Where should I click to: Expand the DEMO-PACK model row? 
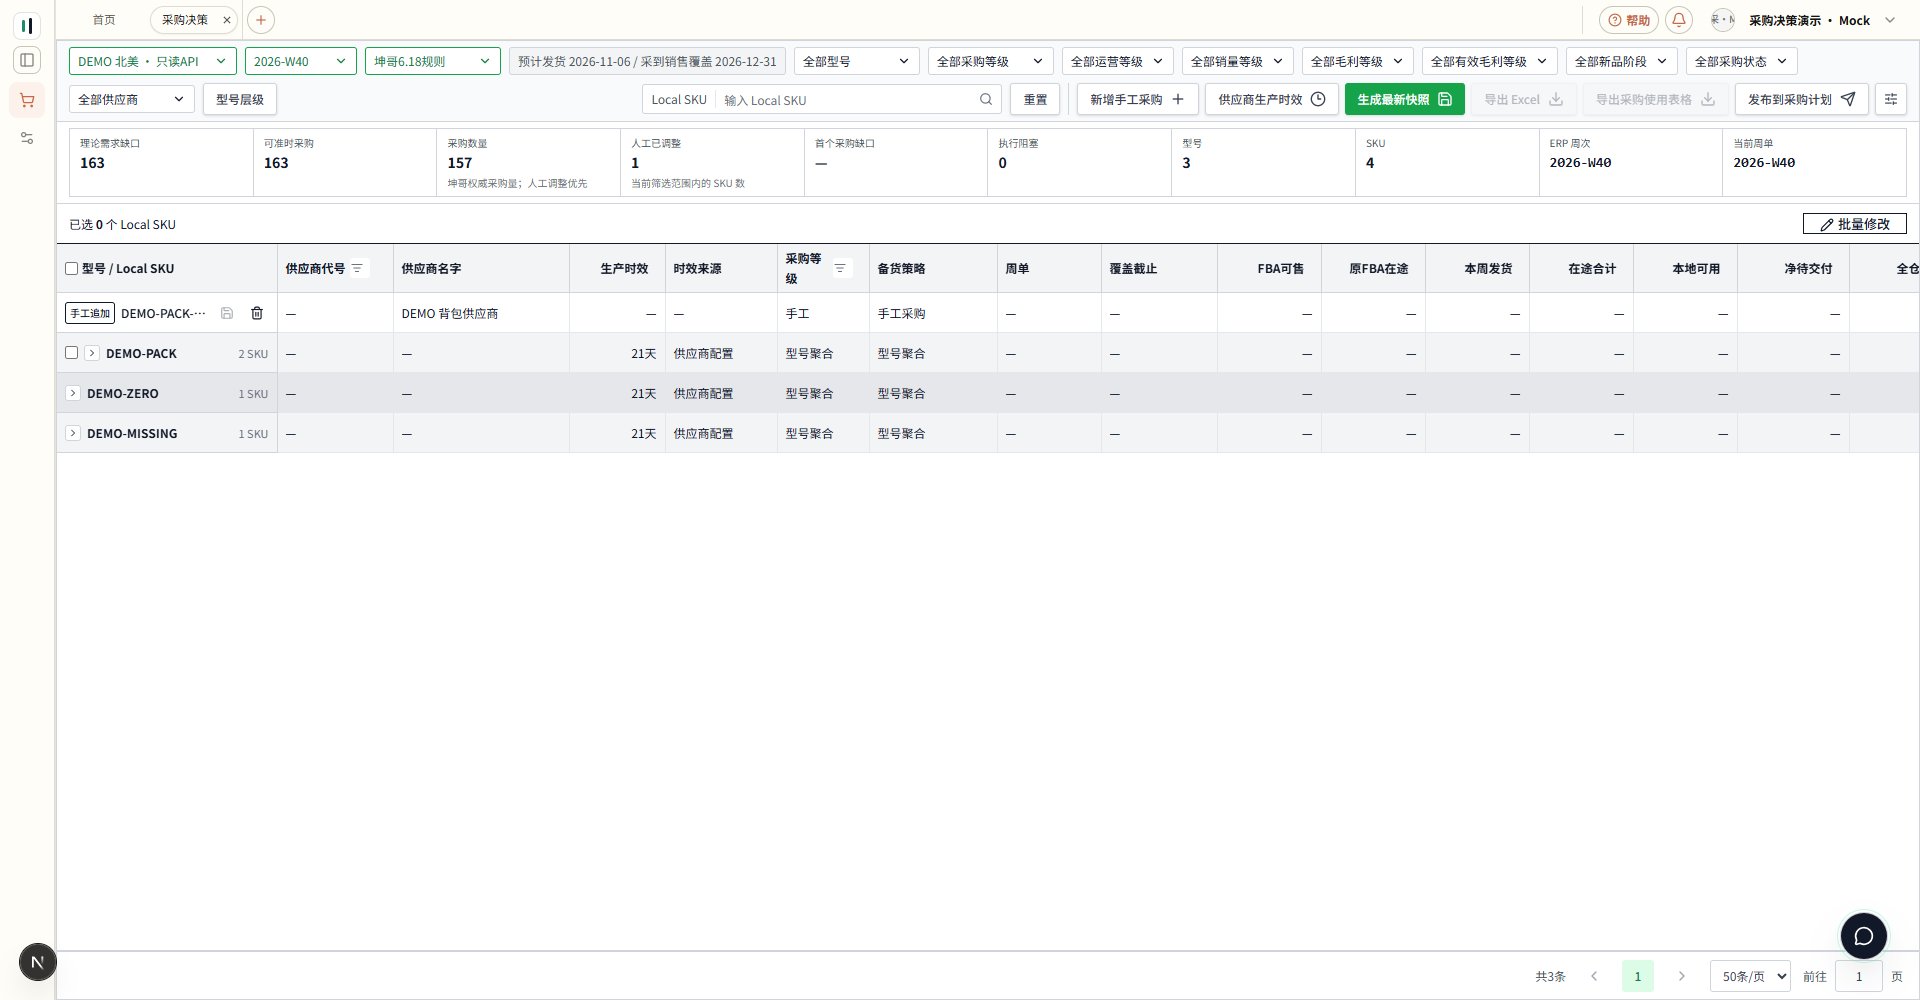pyautogui.click(x=92, y=353)
